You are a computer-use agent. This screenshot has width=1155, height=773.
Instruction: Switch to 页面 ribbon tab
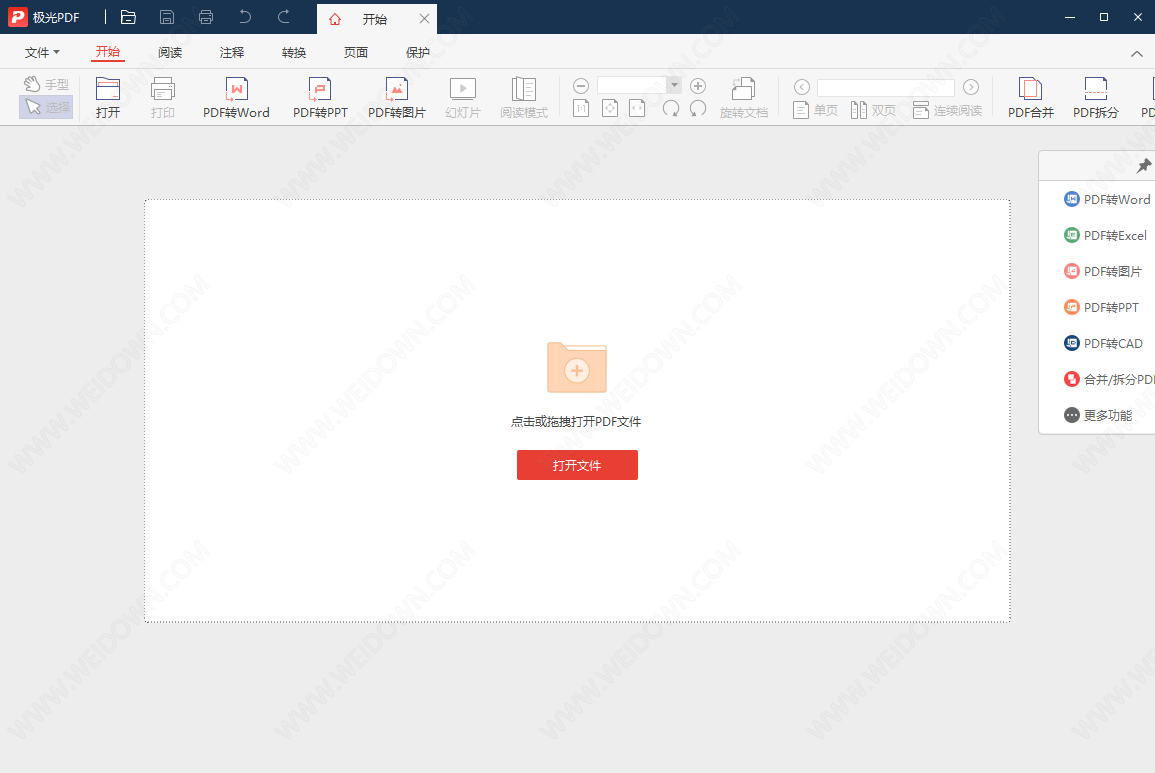pos(356,52)
